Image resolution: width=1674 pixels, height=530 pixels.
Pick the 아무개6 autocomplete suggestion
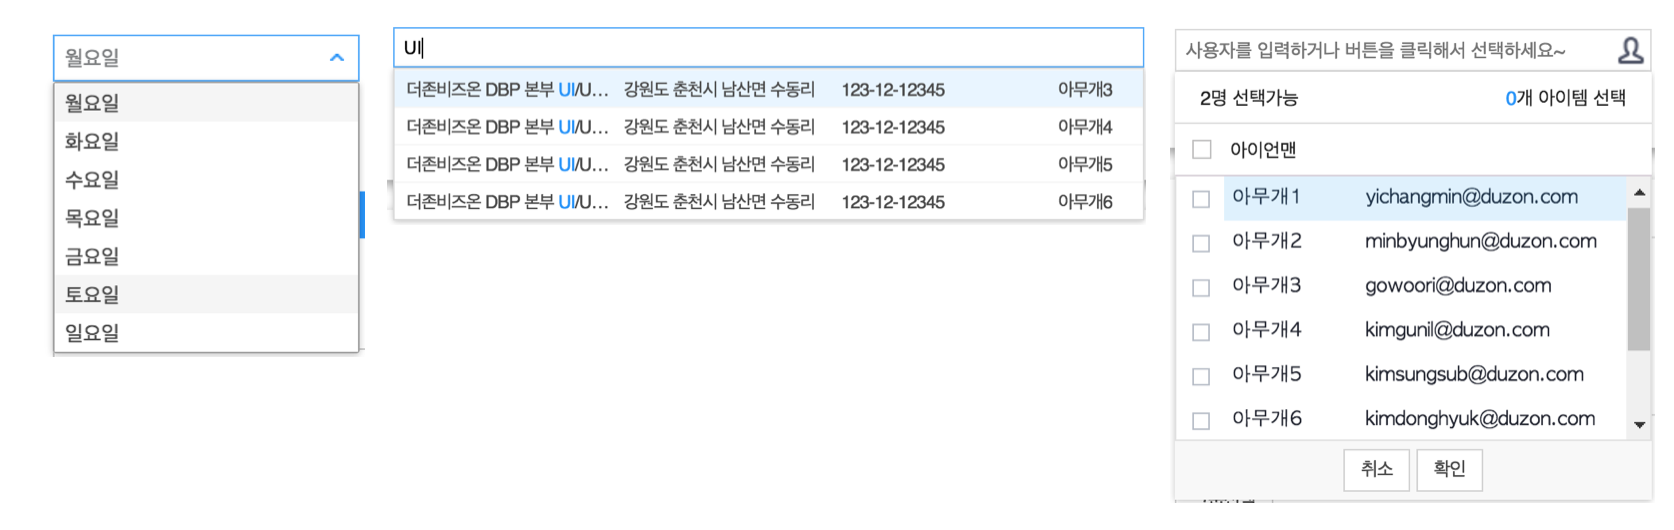(768, 201)
